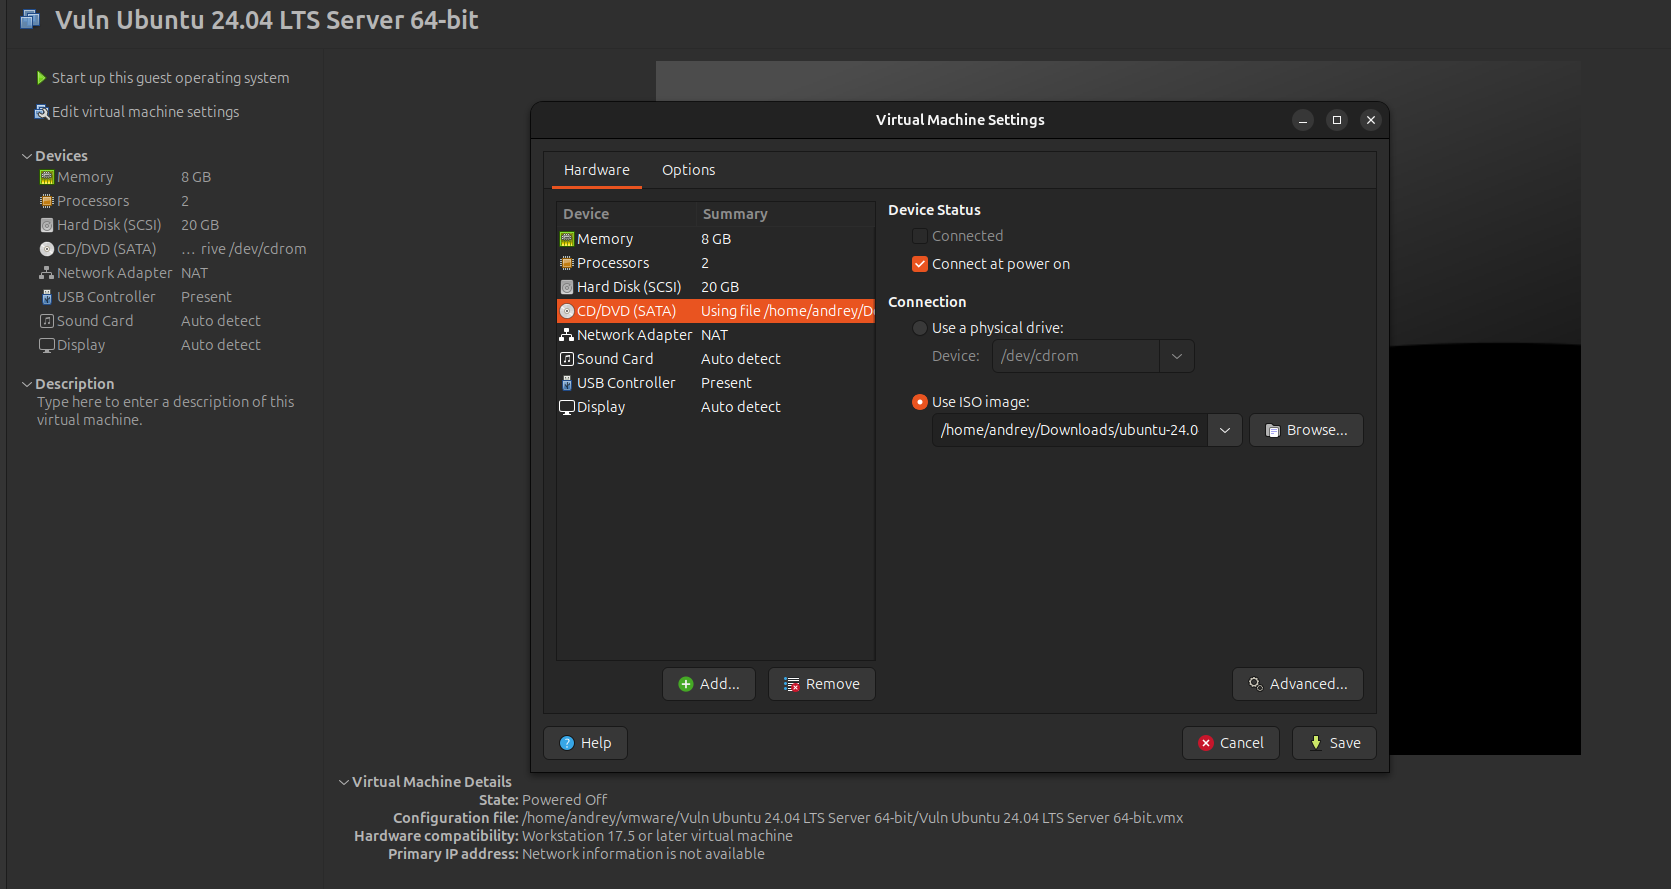
Task: Click the Workstation 17.5 hardware compatibility text
Action: pyautogui.click(x=657, y=836)
